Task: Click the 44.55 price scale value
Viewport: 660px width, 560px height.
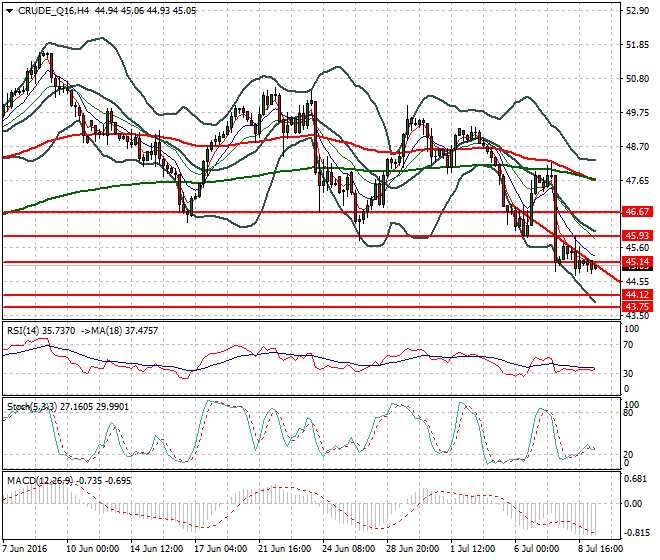Action: pyautogui.click(x=637, y=281)
